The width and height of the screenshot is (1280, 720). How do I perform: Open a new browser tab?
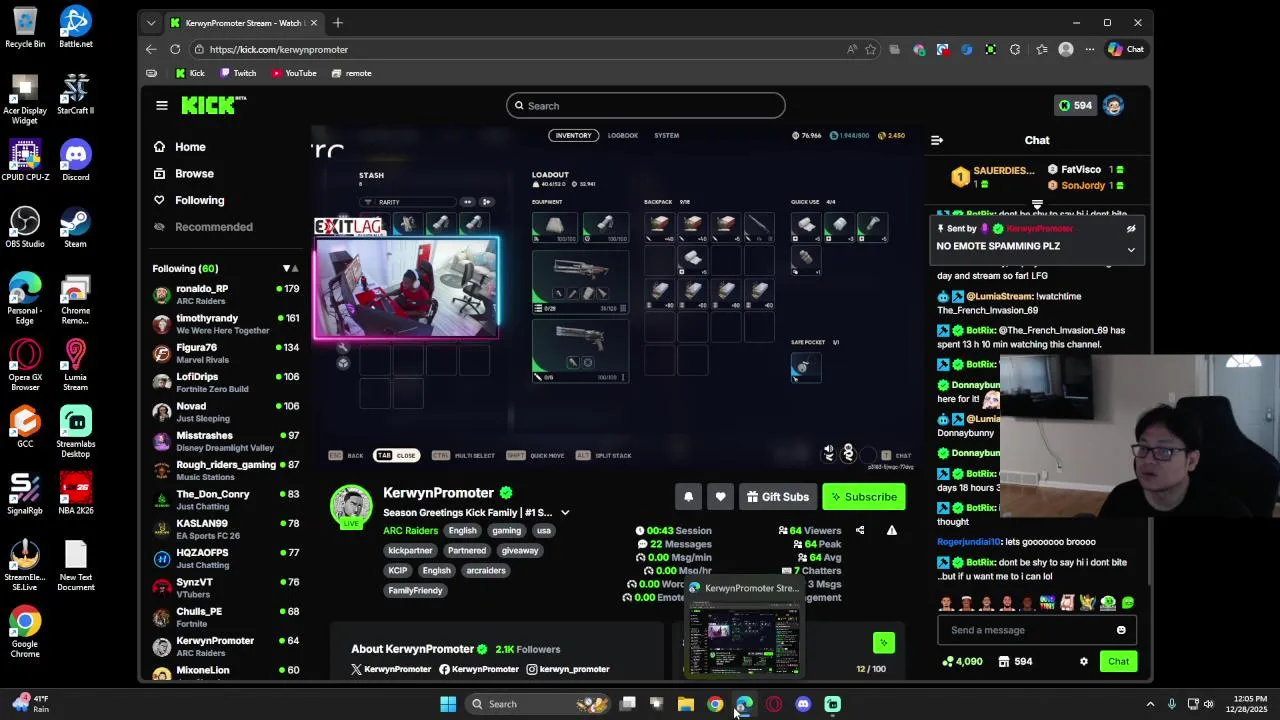[338, 23]
